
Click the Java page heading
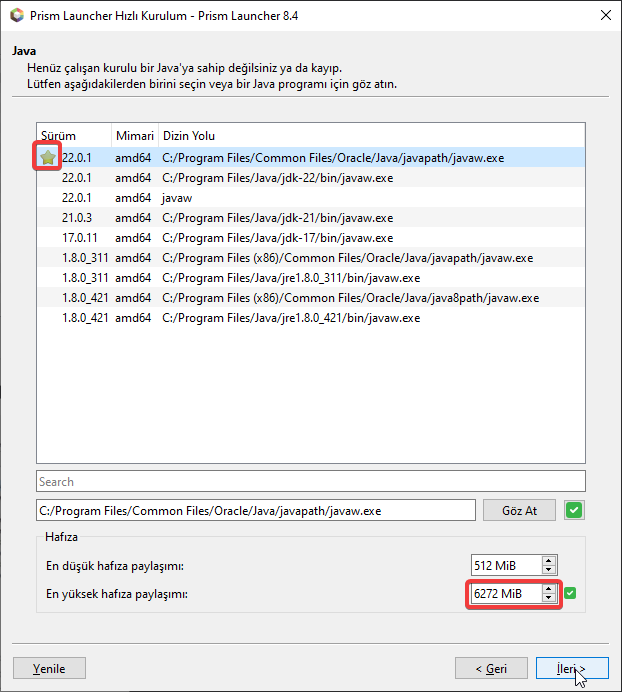[24, 51]
